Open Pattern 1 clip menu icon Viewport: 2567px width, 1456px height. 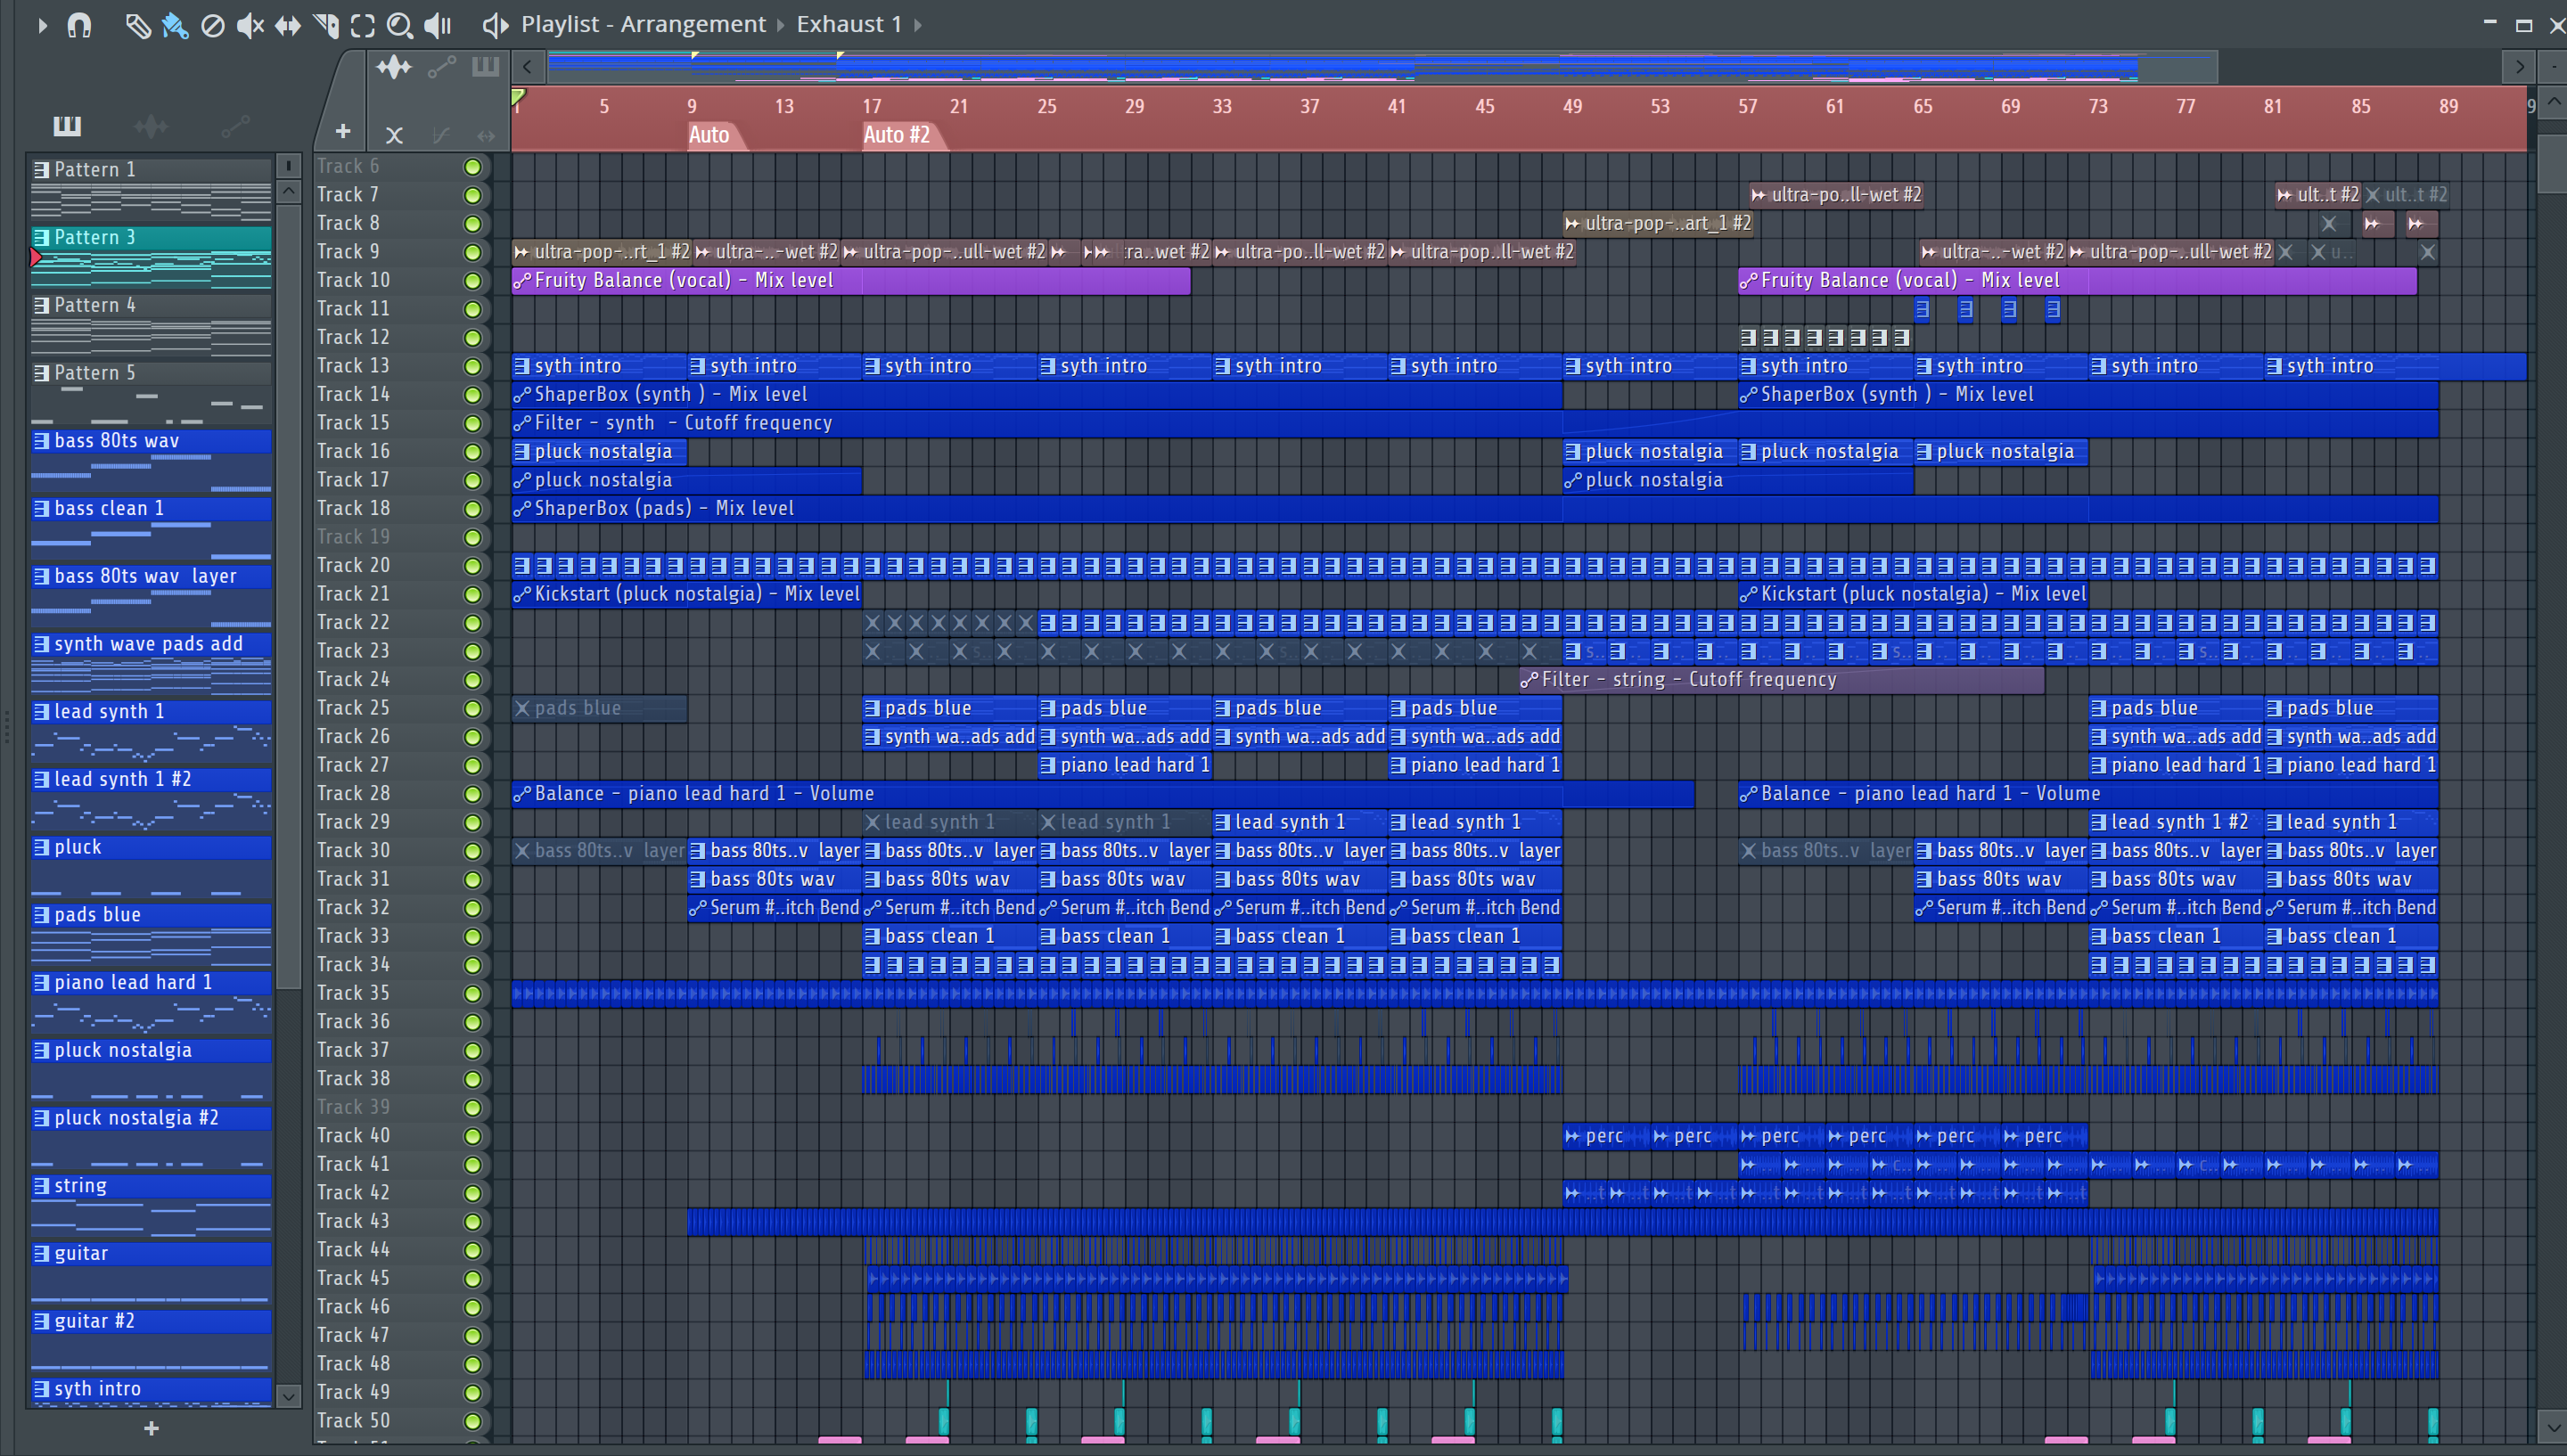click(x=41, y=170)
